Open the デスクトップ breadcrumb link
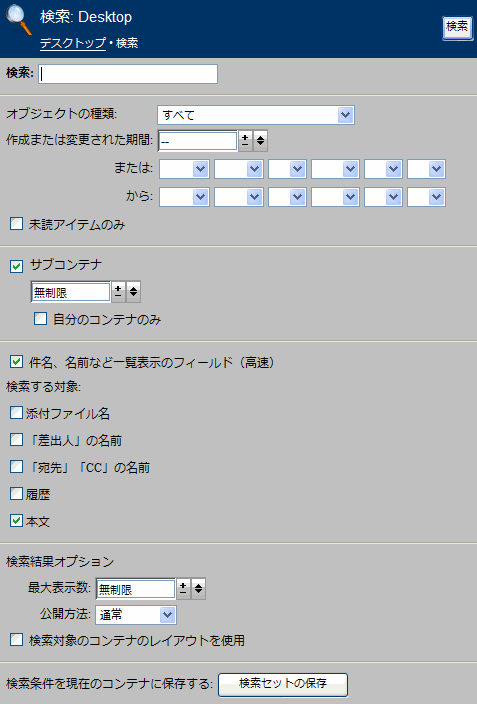477x704 pixels. [73, 43]
